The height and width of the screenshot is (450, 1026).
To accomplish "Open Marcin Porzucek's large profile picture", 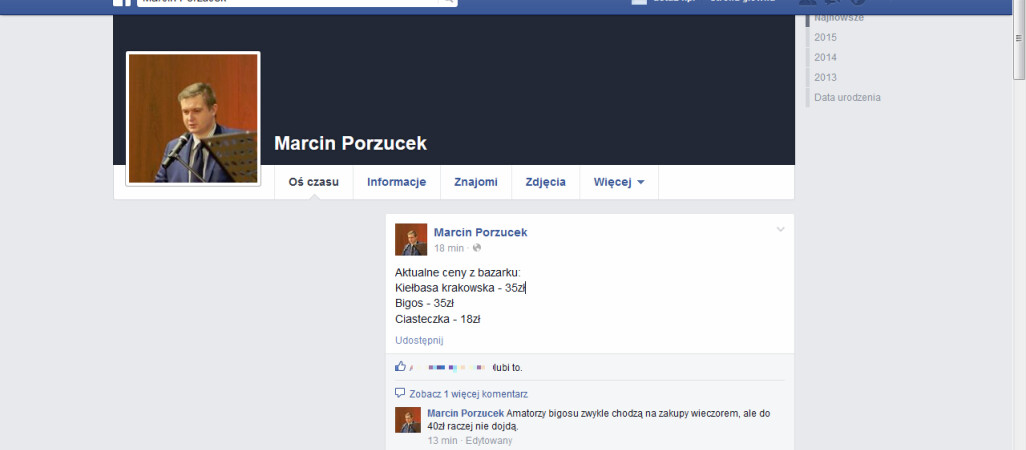I will pyautogui.click(x=193, y=118).
